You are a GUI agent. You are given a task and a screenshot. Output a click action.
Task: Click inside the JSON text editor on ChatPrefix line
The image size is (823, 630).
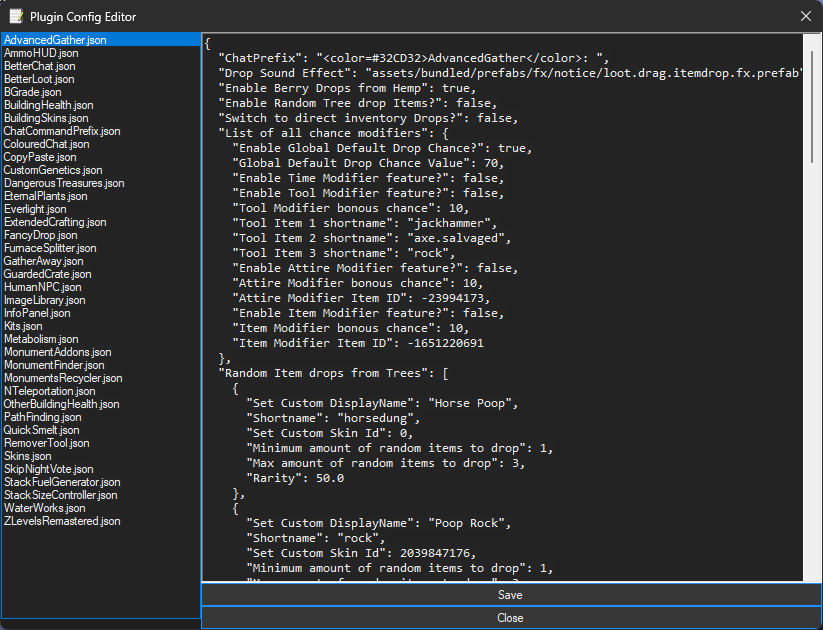pos(414,58)
